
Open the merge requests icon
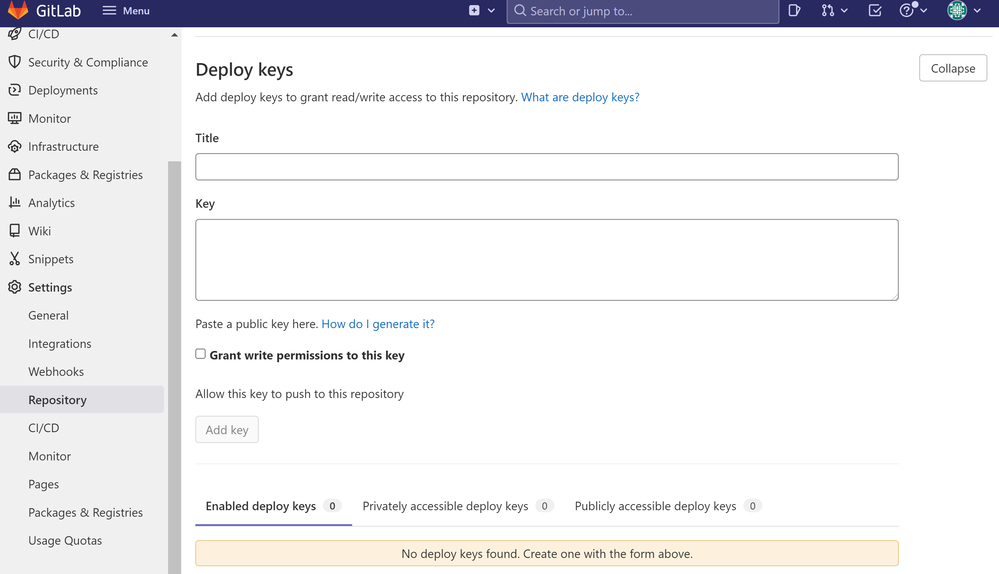click(x=828, y=10)
